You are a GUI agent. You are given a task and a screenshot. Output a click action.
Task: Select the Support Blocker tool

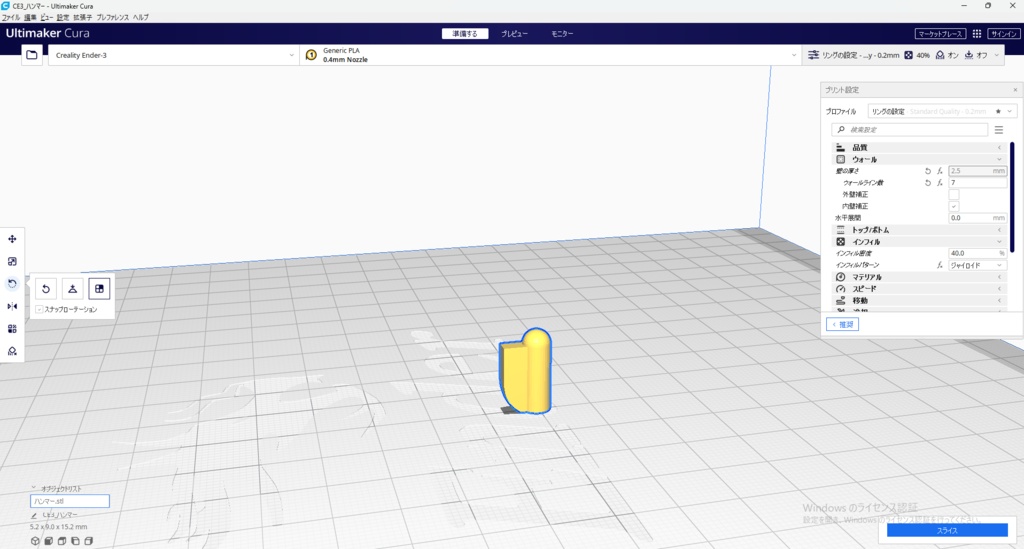[x=12, y=351]
